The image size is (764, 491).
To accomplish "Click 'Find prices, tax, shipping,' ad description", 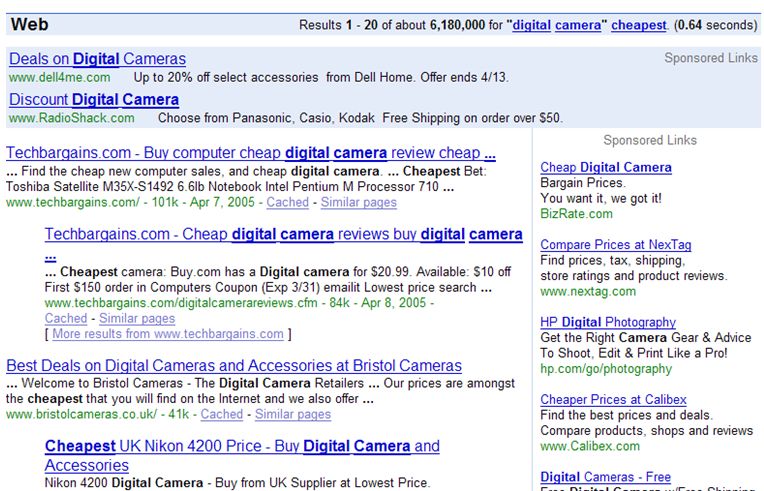I will (x=612, y=260).
